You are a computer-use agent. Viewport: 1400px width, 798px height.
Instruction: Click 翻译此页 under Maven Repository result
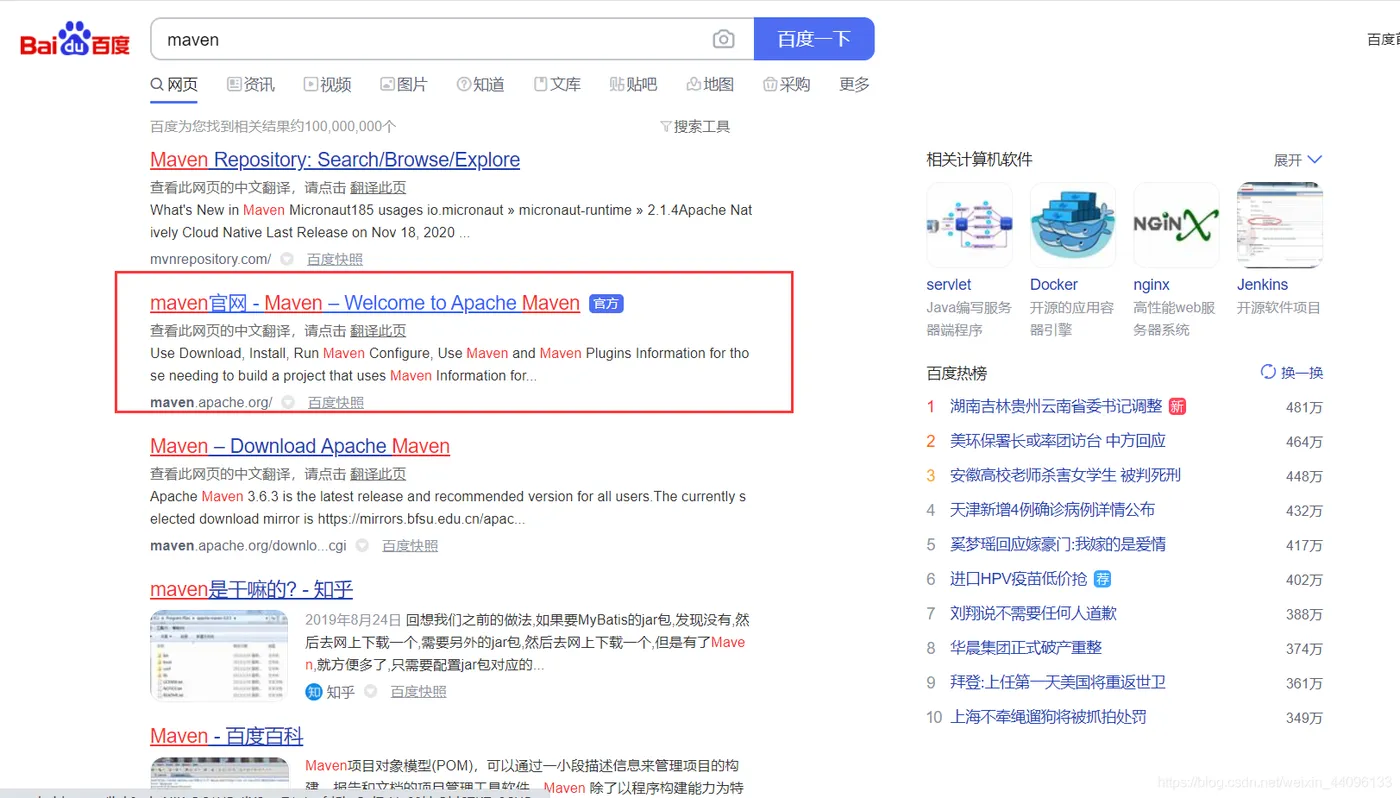378,187
